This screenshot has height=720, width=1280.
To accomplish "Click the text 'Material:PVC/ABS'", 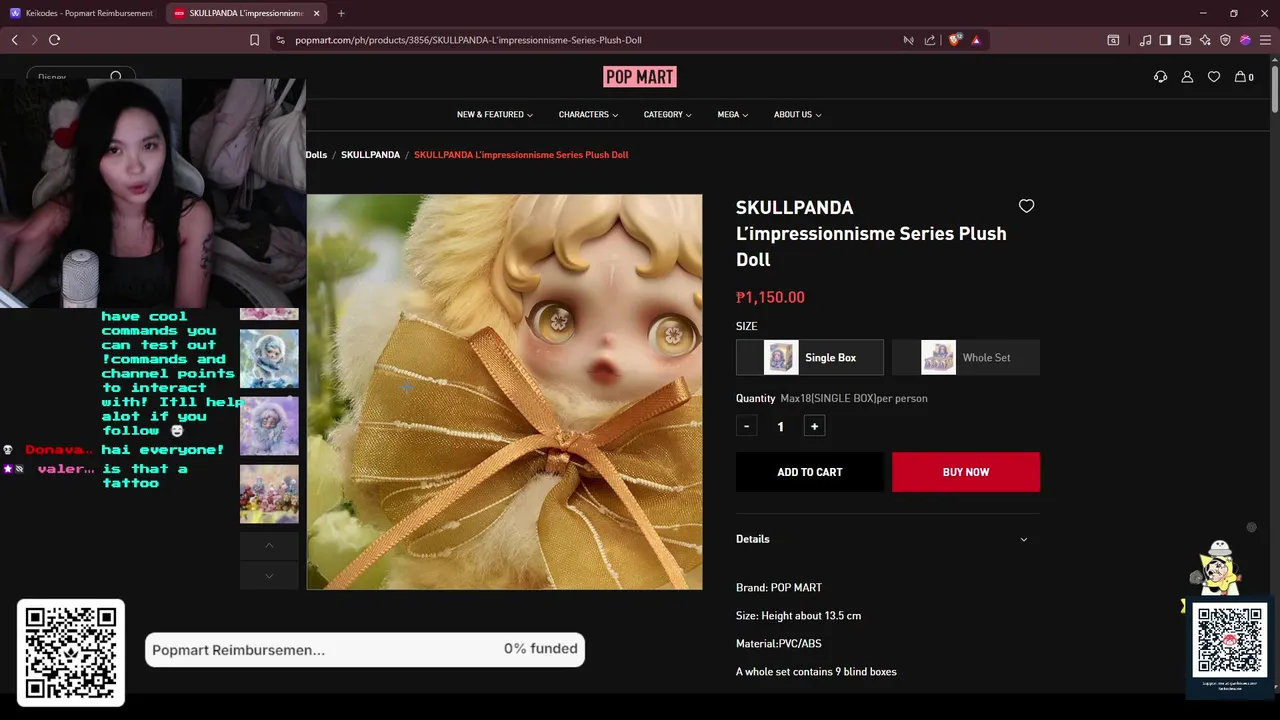I will (778, 644).
